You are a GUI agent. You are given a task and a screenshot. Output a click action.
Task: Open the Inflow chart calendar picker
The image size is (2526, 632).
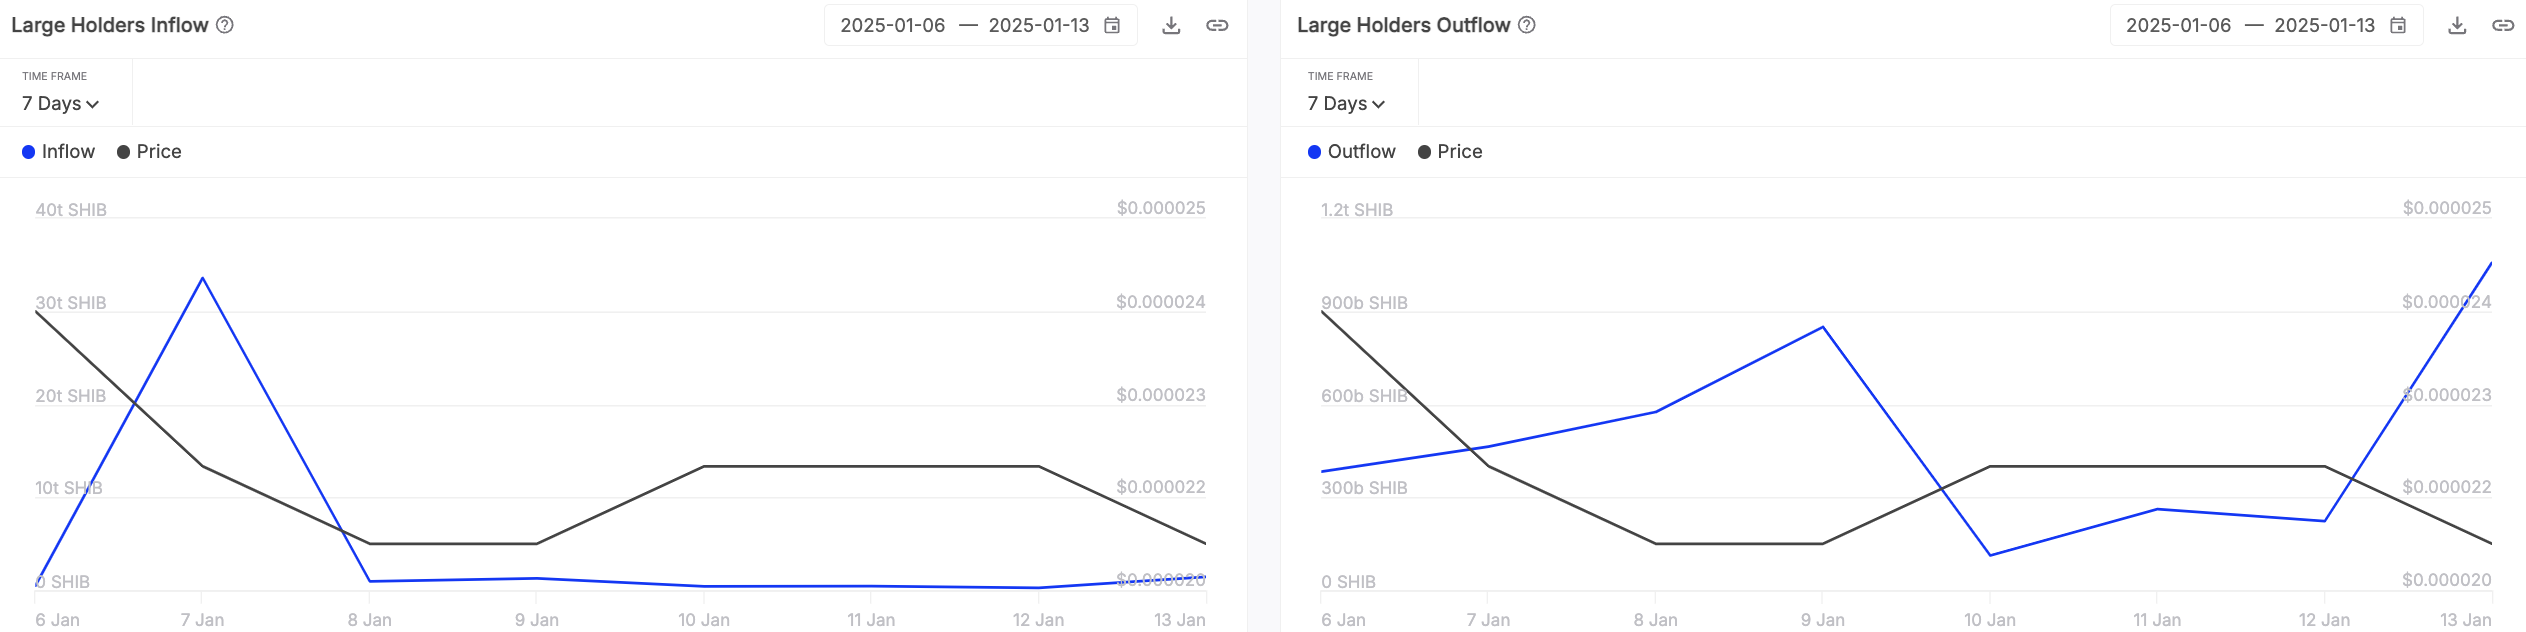[1112, 25]
